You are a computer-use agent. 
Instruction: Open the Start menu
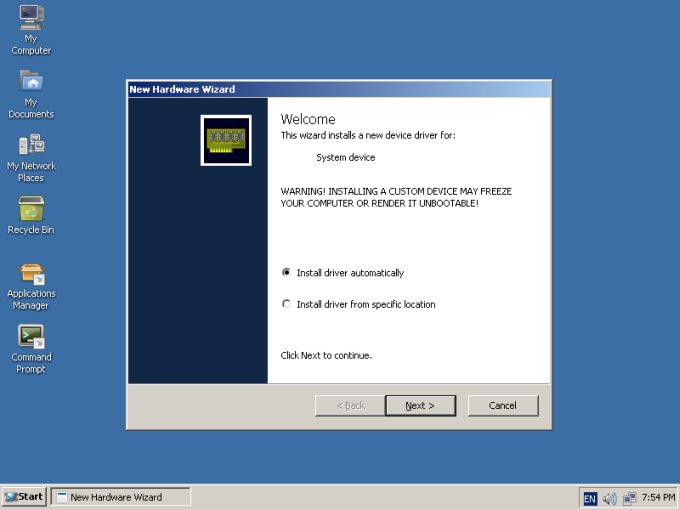tap(24, 497)
